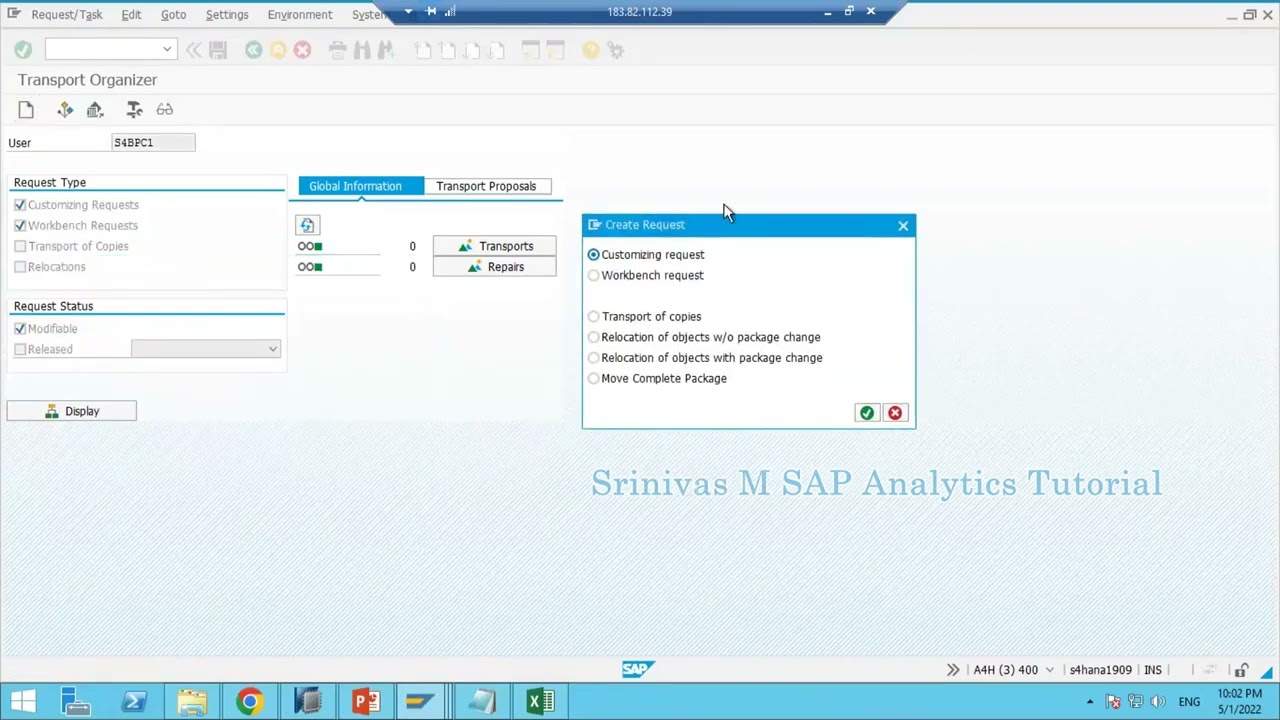
Task: Click the Repairs button
Action: (x=494, y=267)
